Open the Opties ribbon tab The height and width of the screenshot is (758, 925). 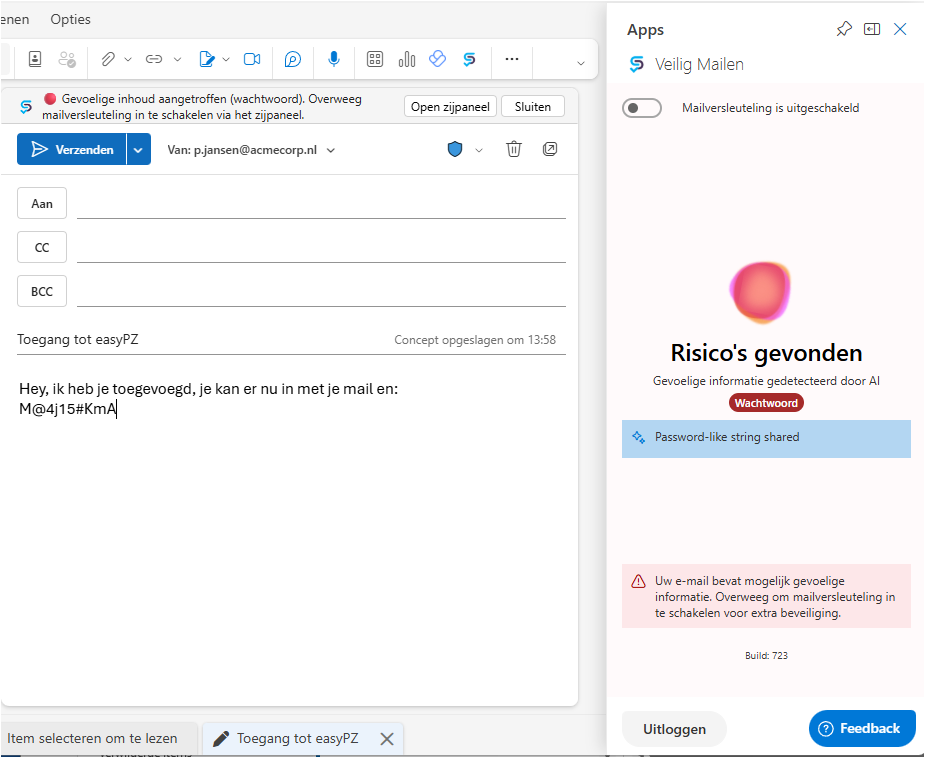[71, 19]
